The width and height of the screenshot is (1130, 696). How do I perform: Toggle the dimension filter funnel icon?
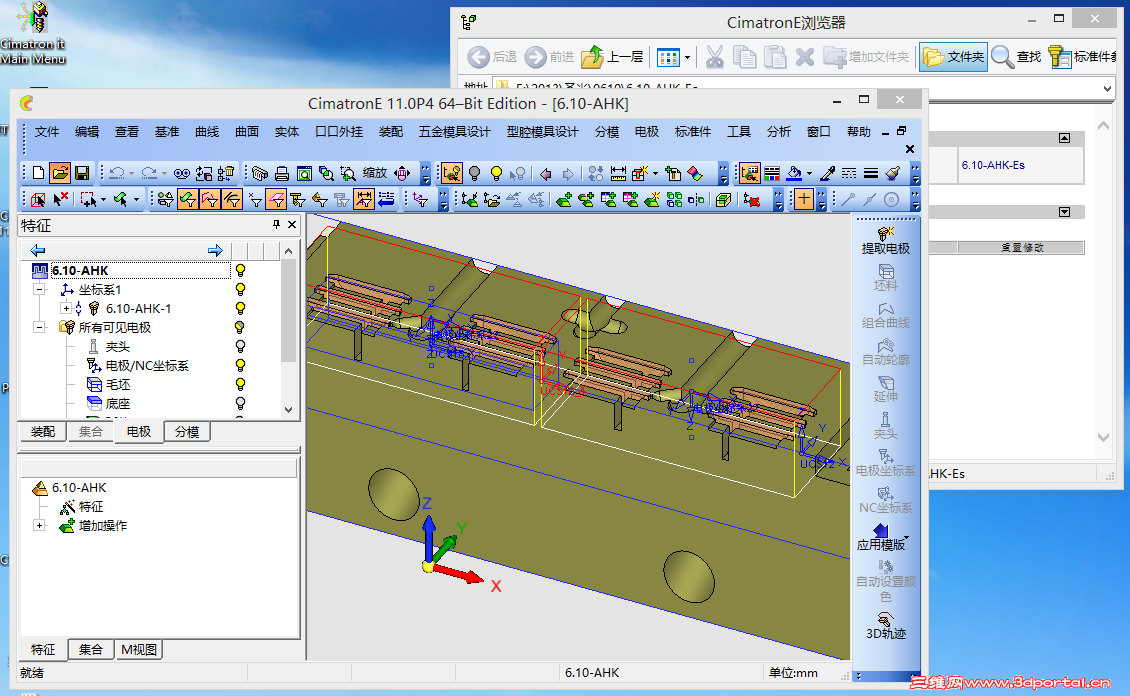[364, 199]
